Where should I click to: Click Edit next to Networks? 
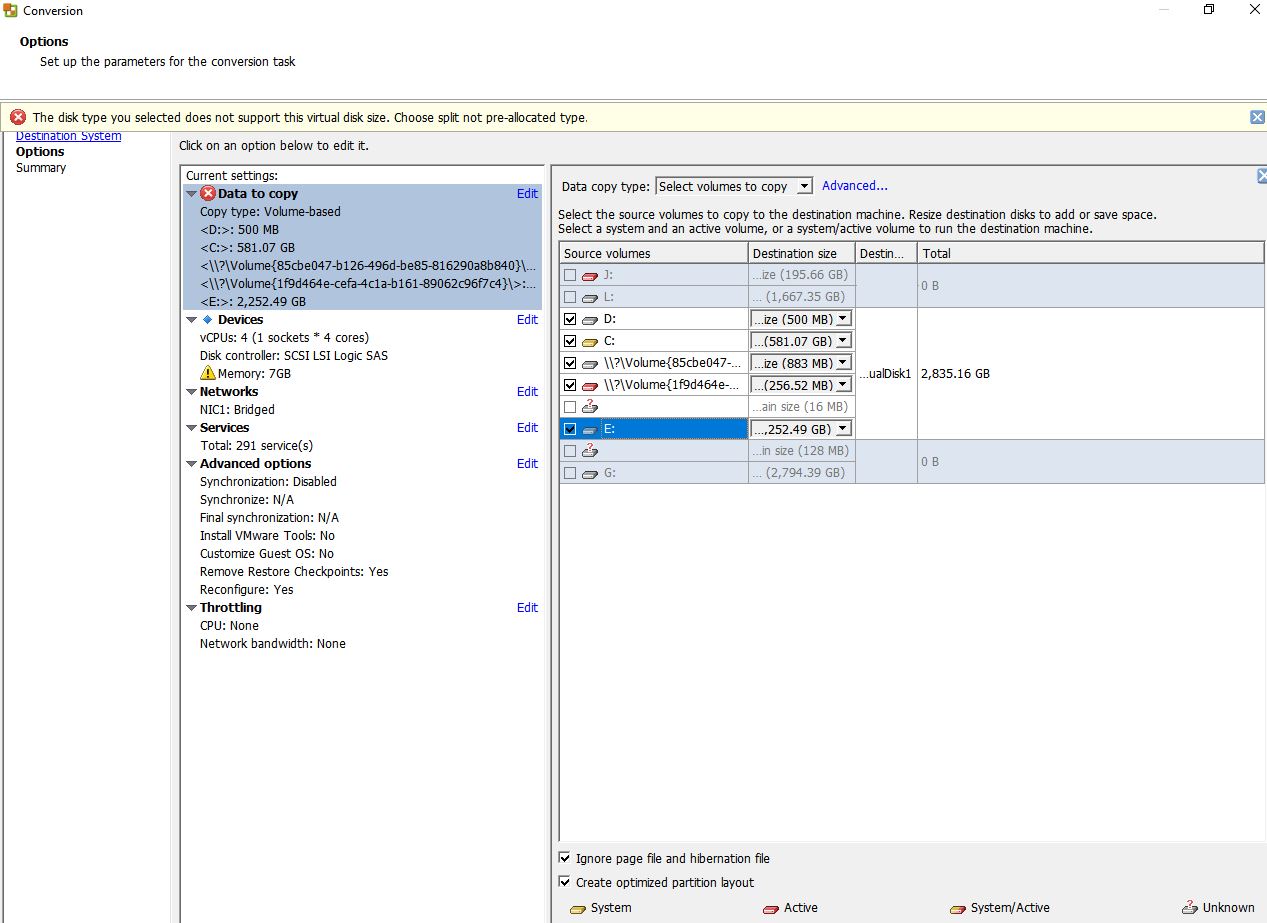click(527, 392)
